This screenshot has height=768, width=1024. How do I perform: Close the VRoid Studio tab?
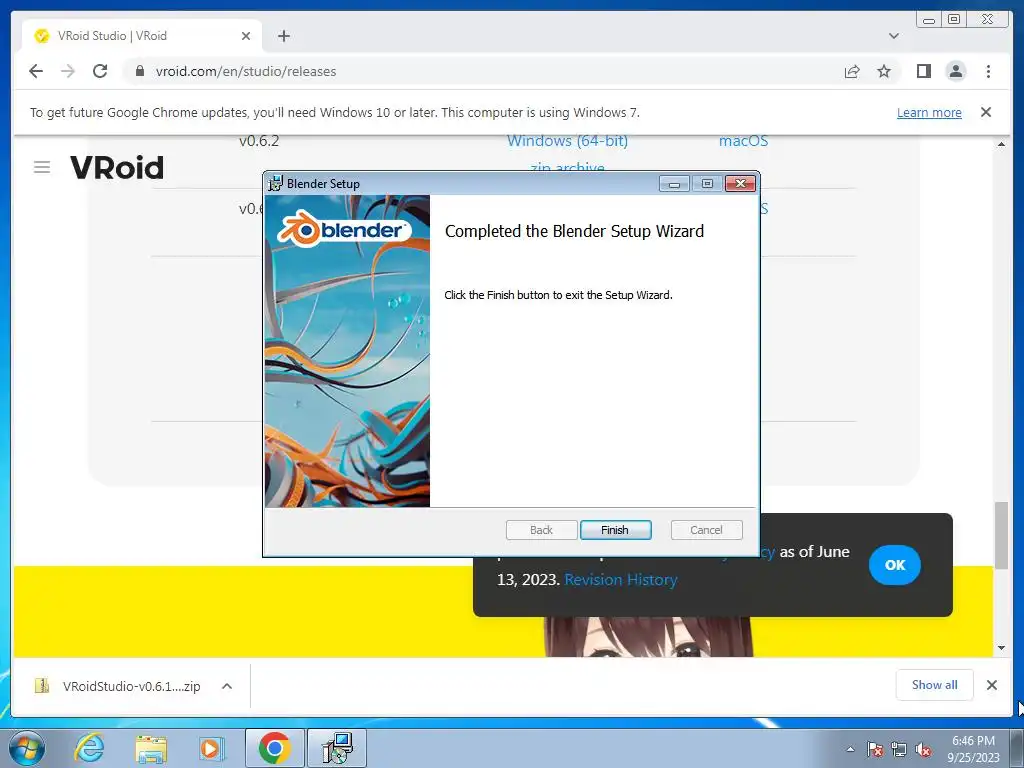(x=246, y=36)
